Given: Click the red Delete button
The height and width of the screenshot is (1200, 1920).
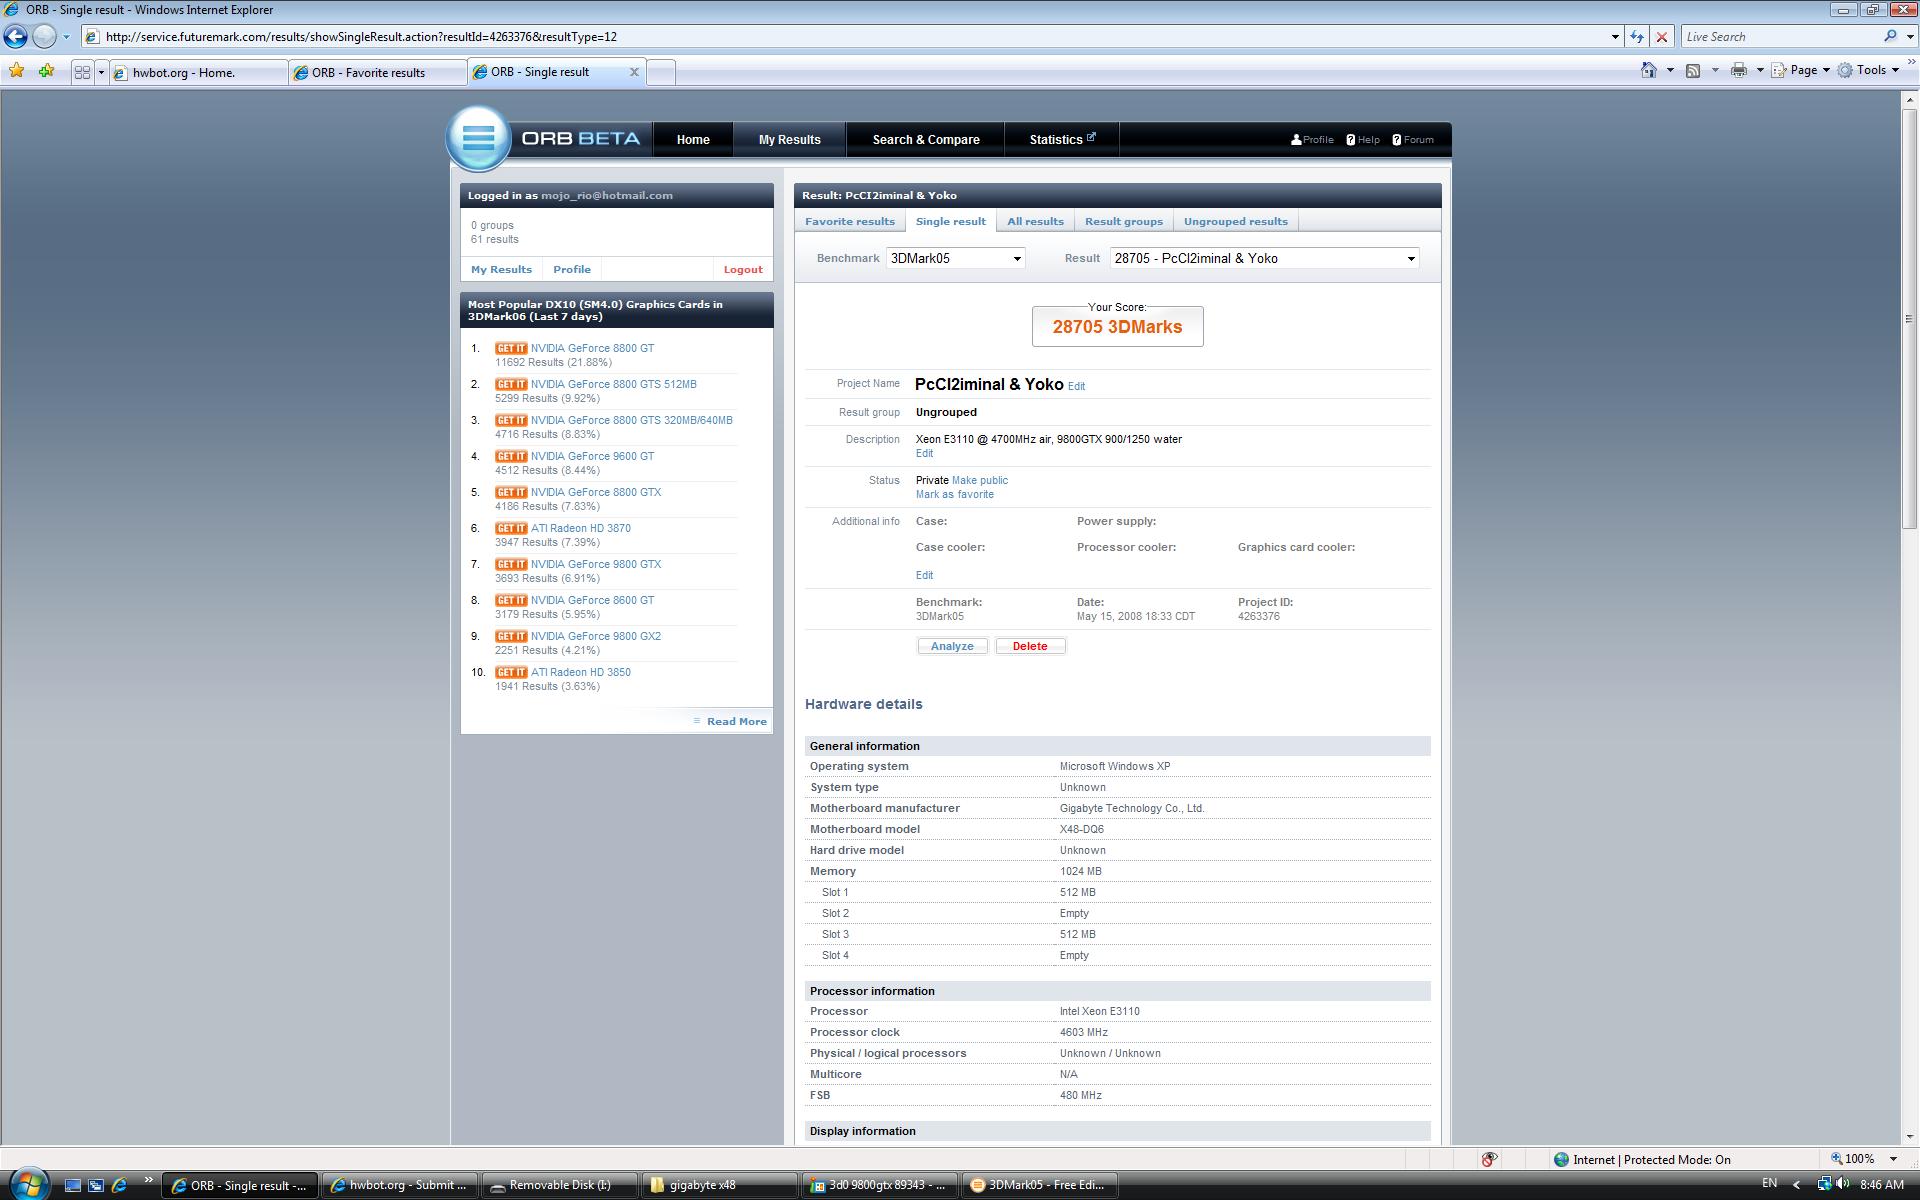Looking at the screenshot, I should 1030,646.
